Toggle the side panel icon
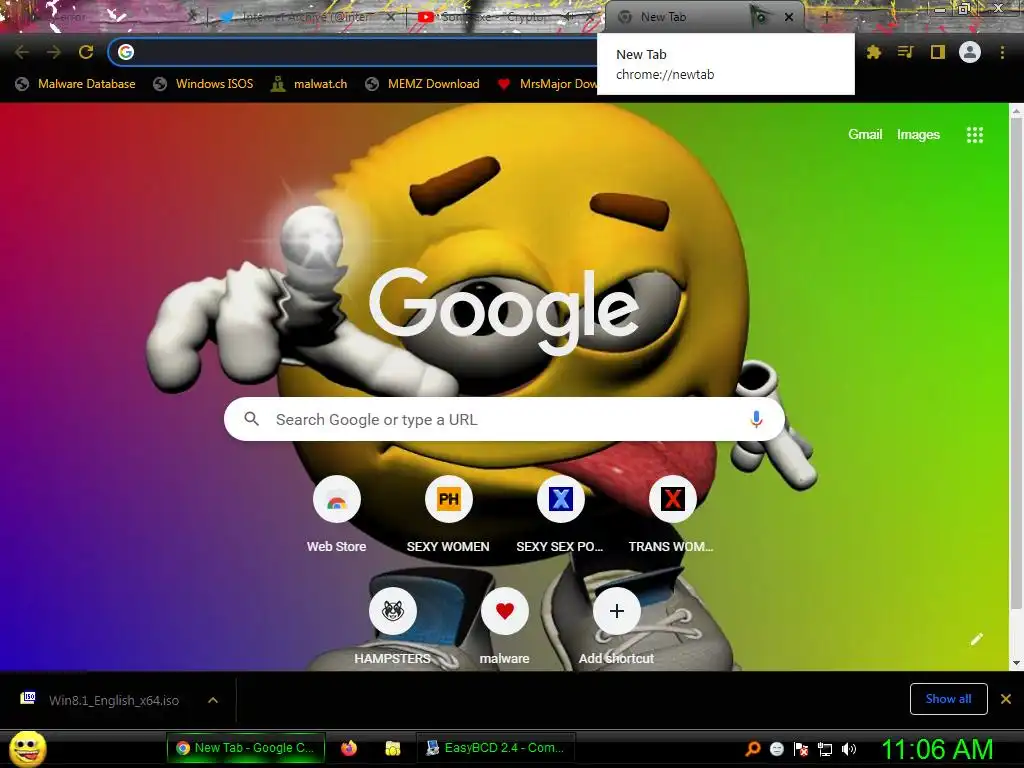 (x=938, y=52)
